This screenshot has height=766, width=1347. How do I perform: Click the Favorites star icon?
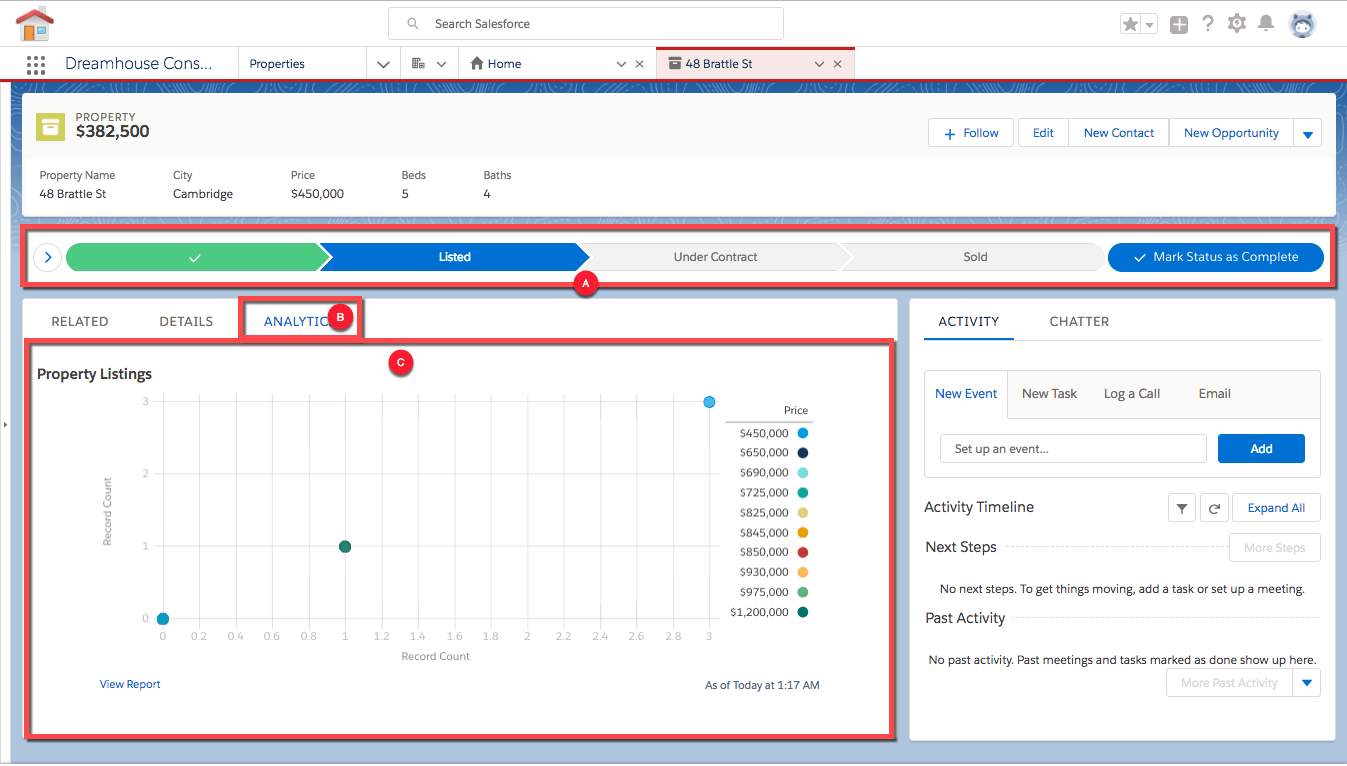[x=1130, y=25]
